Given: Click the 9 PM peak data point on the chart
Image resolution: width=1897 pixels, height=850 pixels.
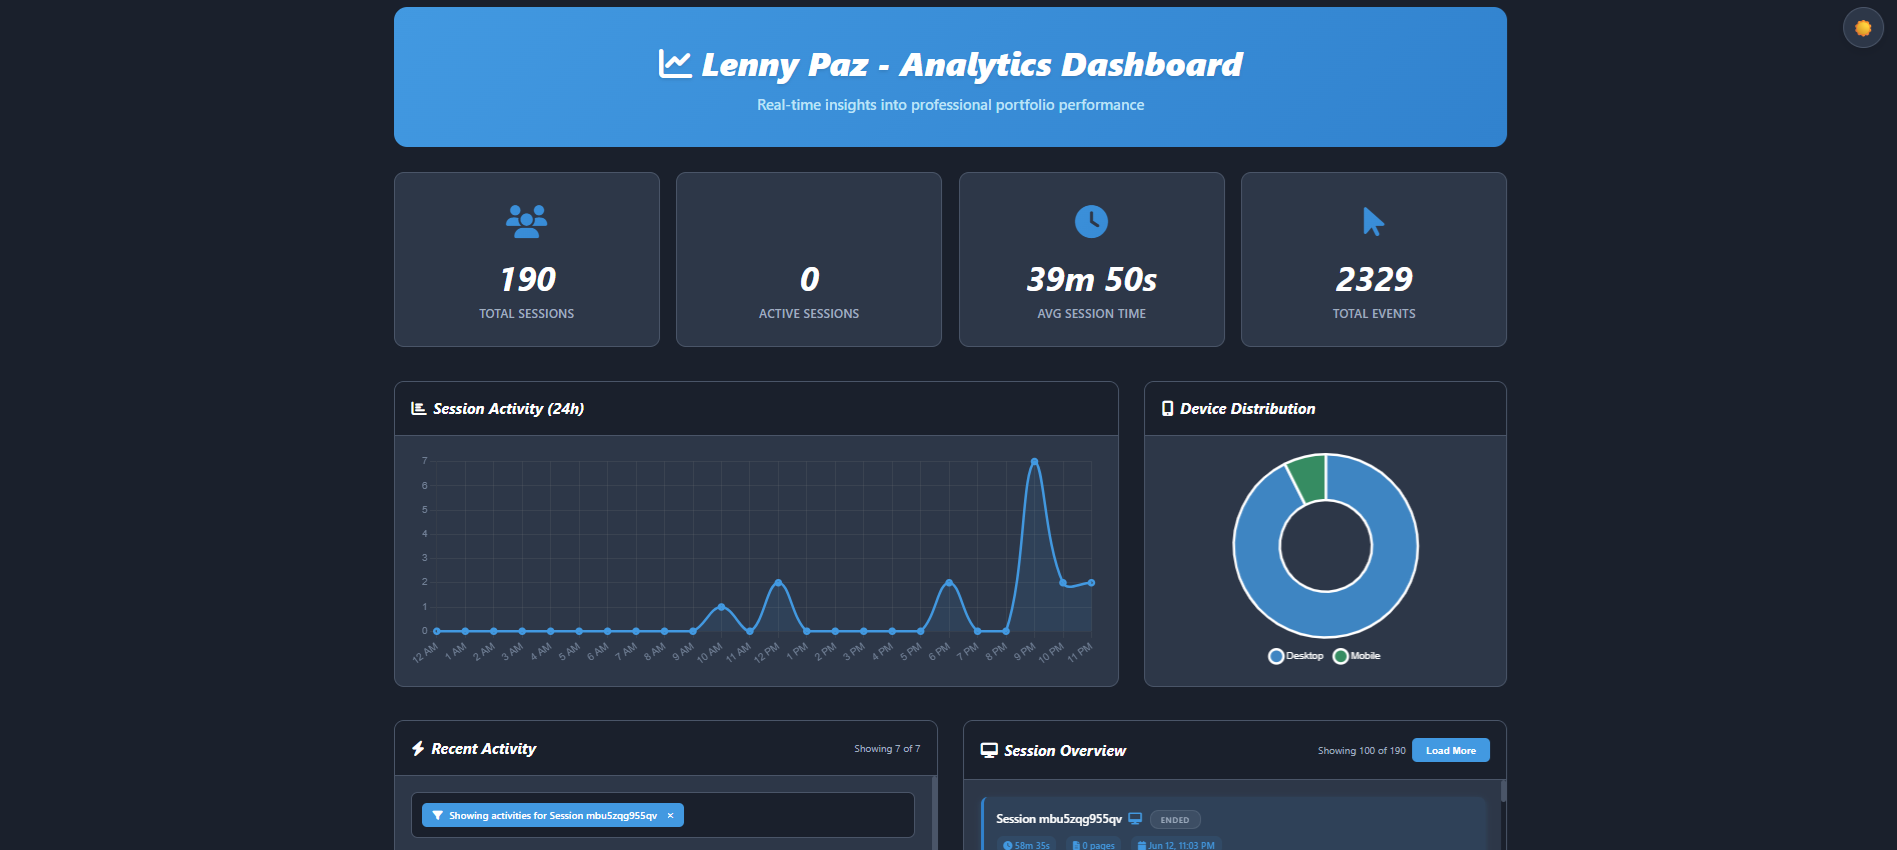Looking at the screenshot, I should [x=1034, y=462].
